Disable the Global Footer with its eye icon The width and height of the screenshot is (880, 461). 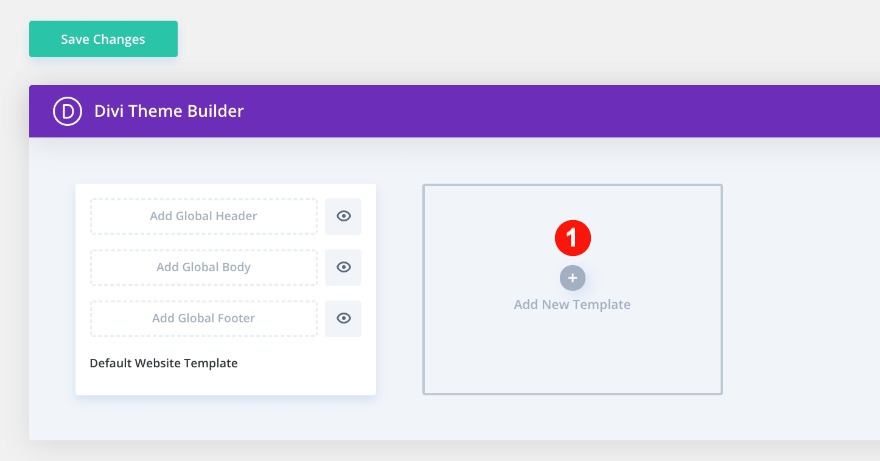[343, 318]
